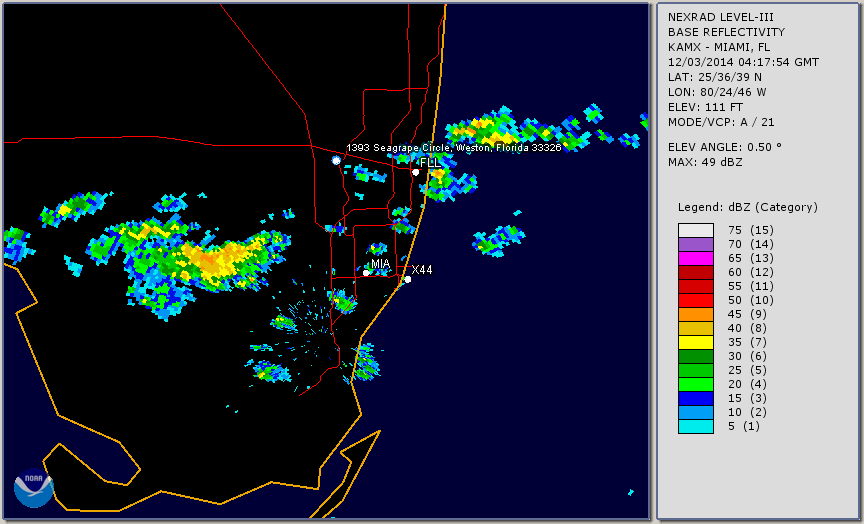
Task: Click the NEXRAD LEVEL-III title text
Action: tap(722, 17)
